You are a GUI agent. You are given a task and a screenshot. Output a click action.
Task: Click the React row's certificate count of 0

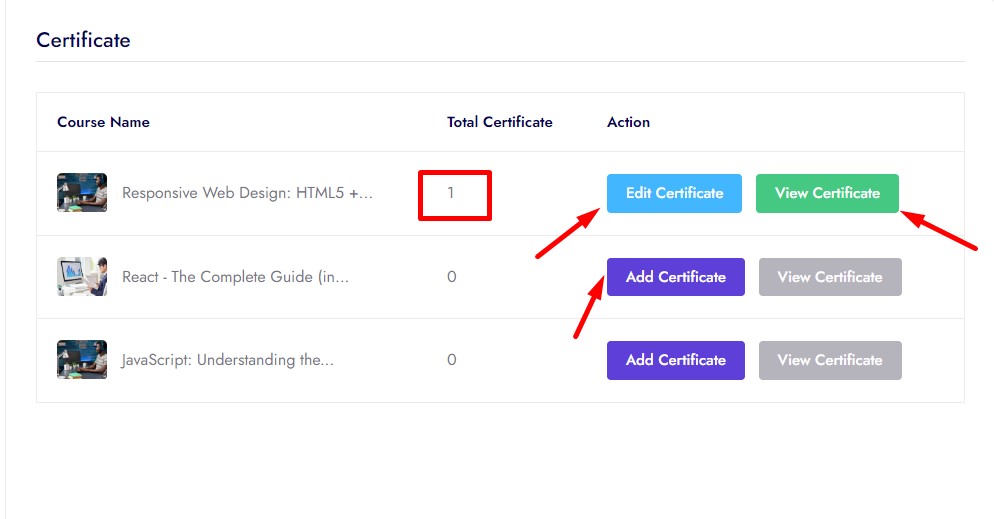[452, 277]
